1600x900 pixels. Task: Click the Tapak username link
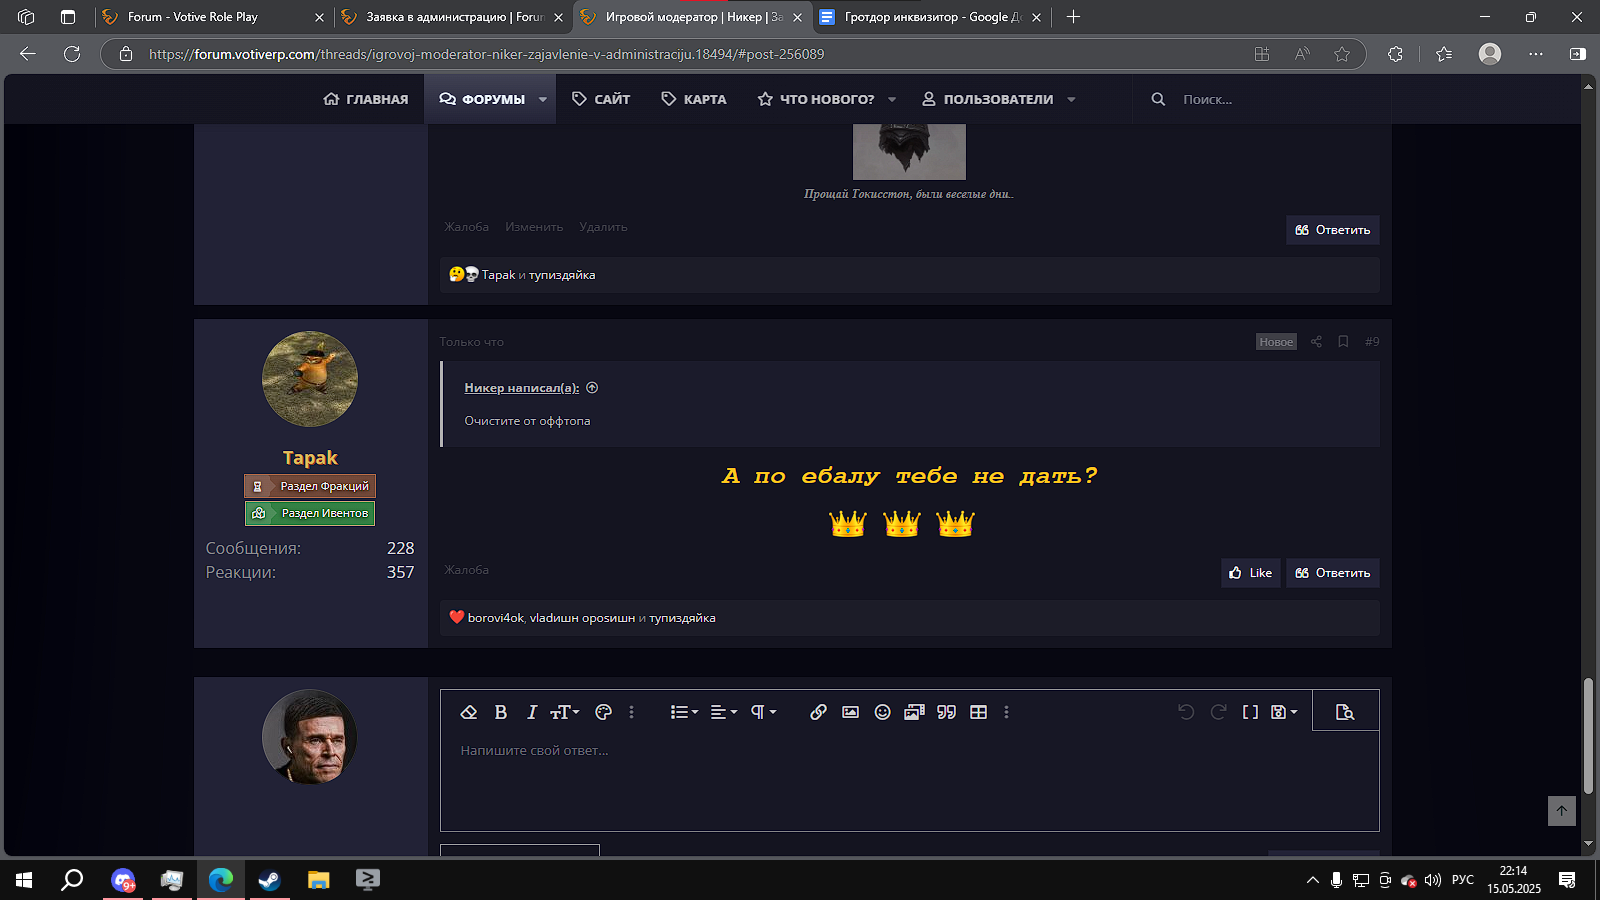coord(310,458)
